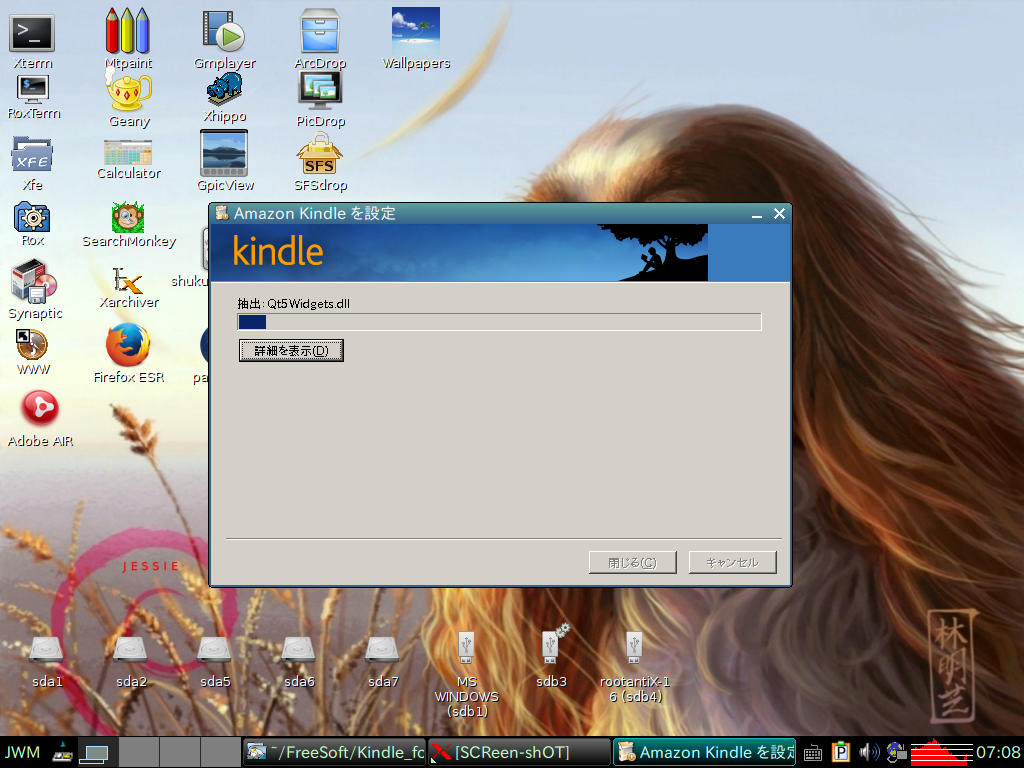Image resolution: width=1024 pixels, height=768 pixels.
Task: Open GpicView image viewer icon
Action: 224,153
